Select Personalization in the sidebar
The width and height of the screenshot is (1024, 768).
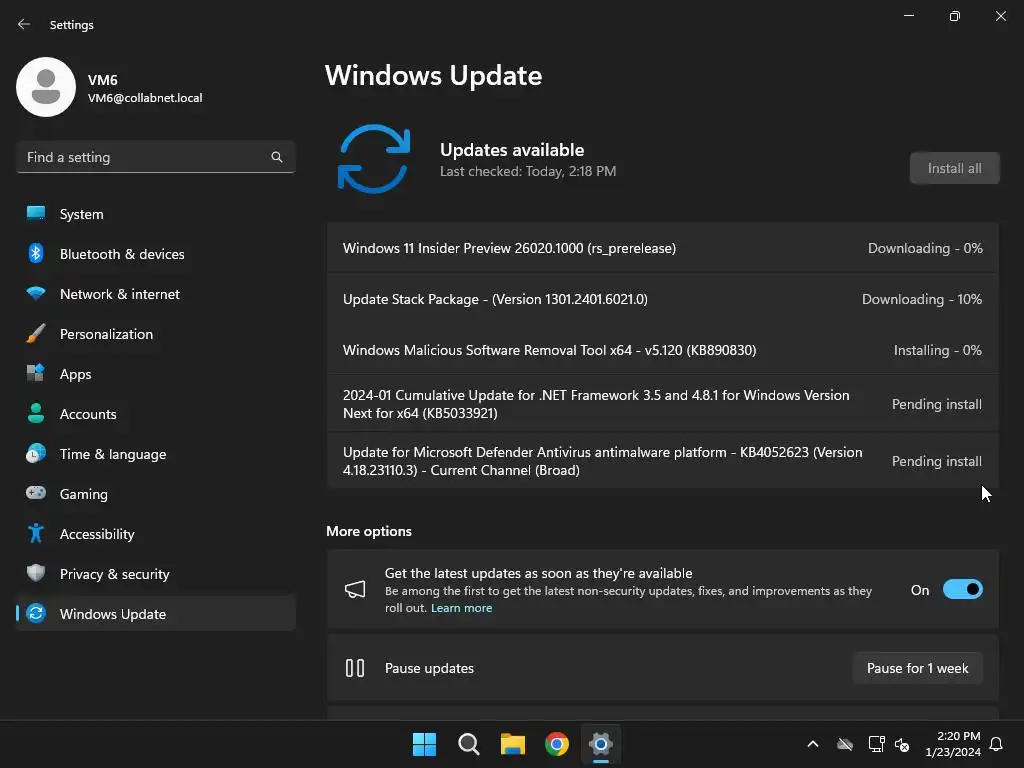point(156,334)
